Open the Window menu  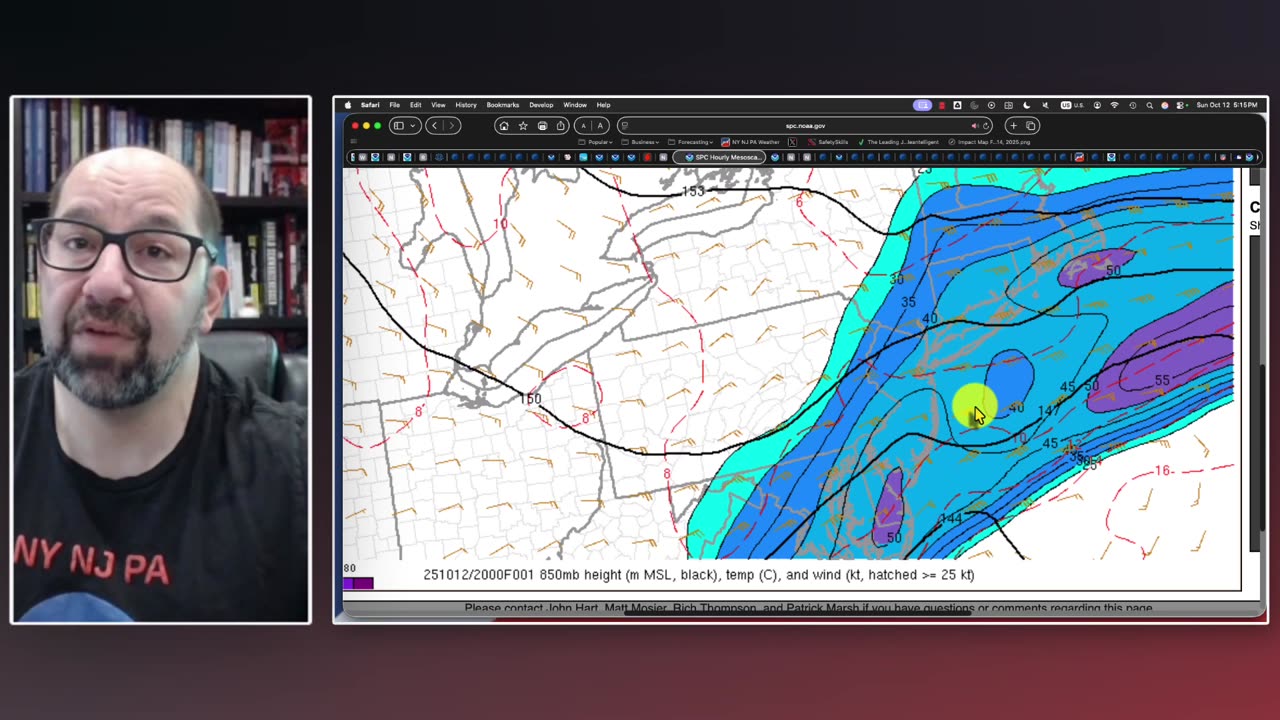(x=575, y=105)
